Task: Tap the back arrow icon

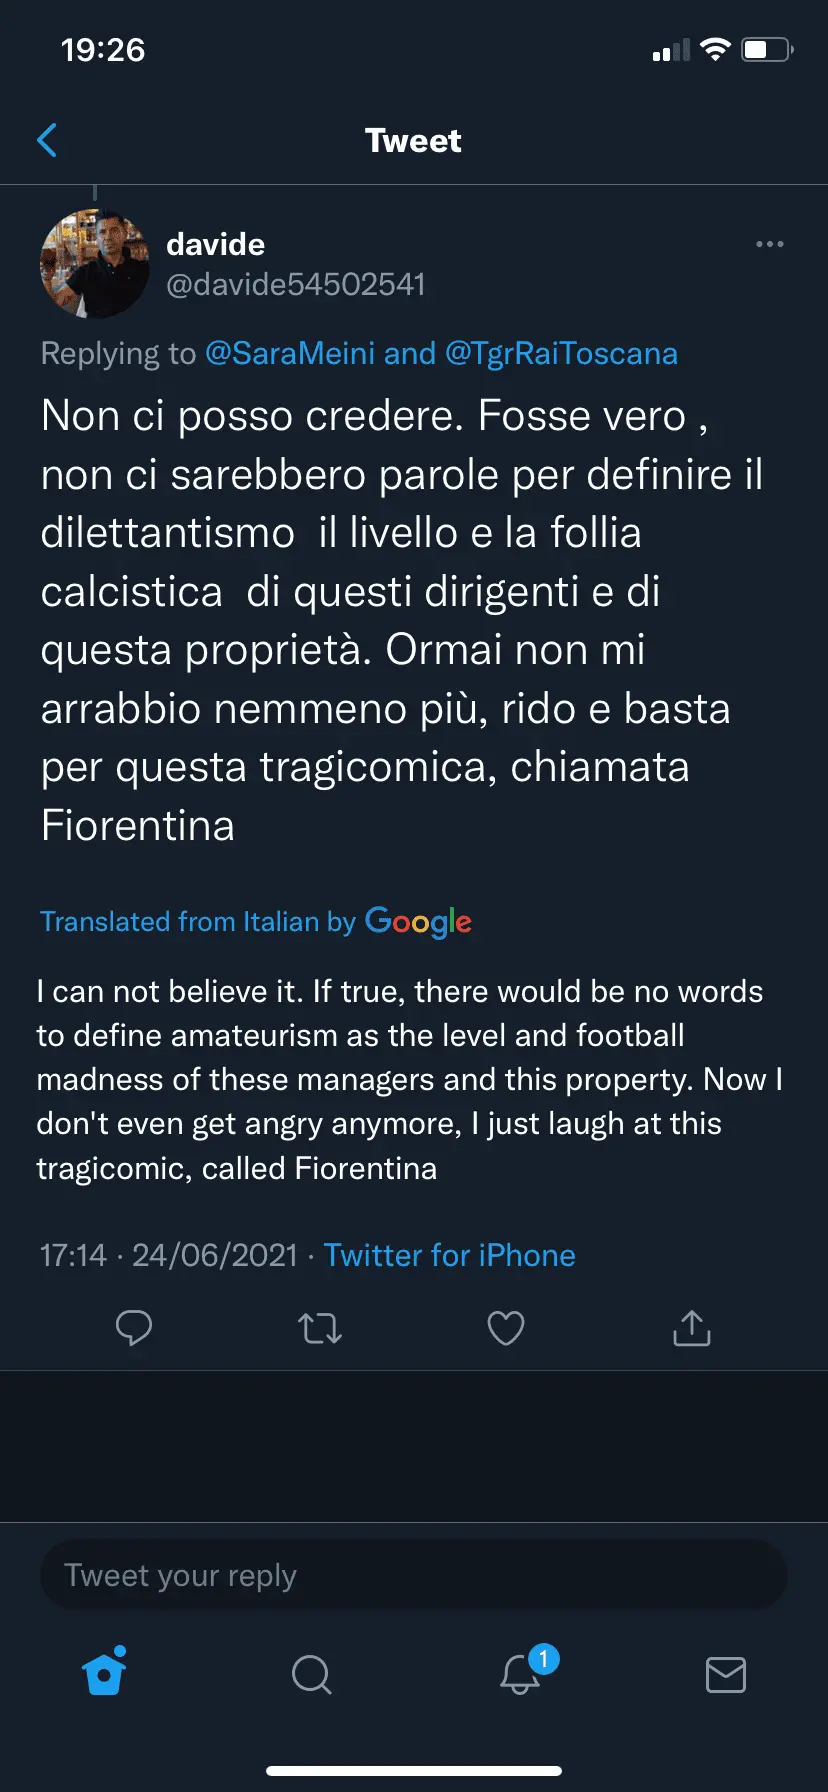Action: pyautogui.click(x=47, y=141)
